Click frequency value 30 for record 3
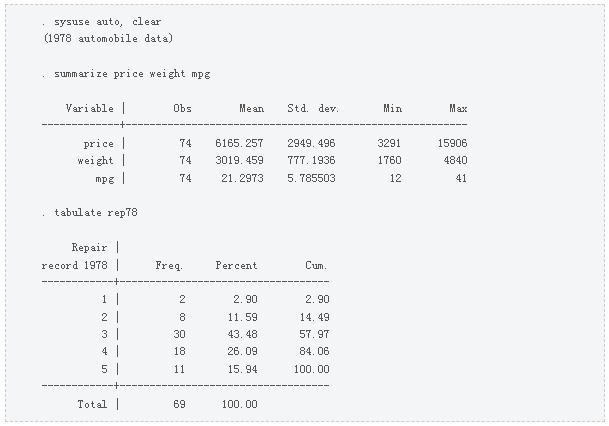The image size is (609, 426). 179,334
